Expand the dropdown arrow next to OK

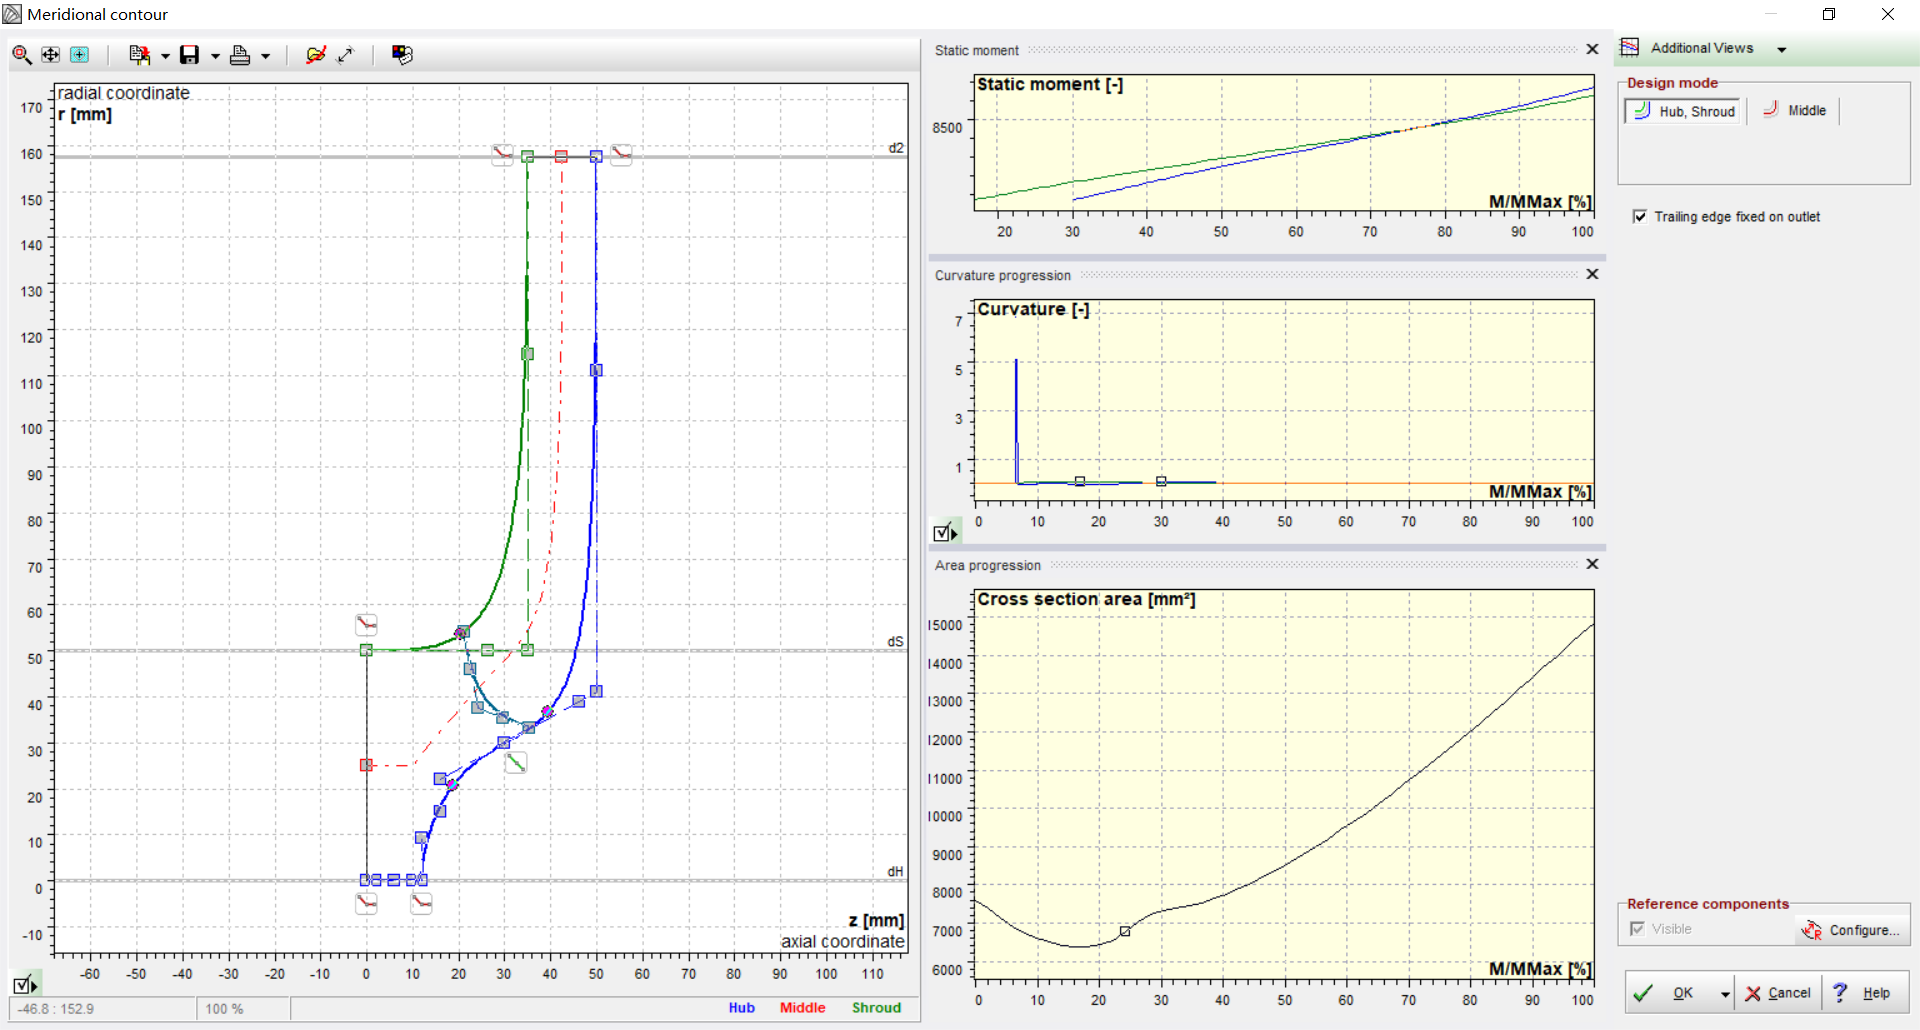pyautogui.click(x=1725, y=993)
